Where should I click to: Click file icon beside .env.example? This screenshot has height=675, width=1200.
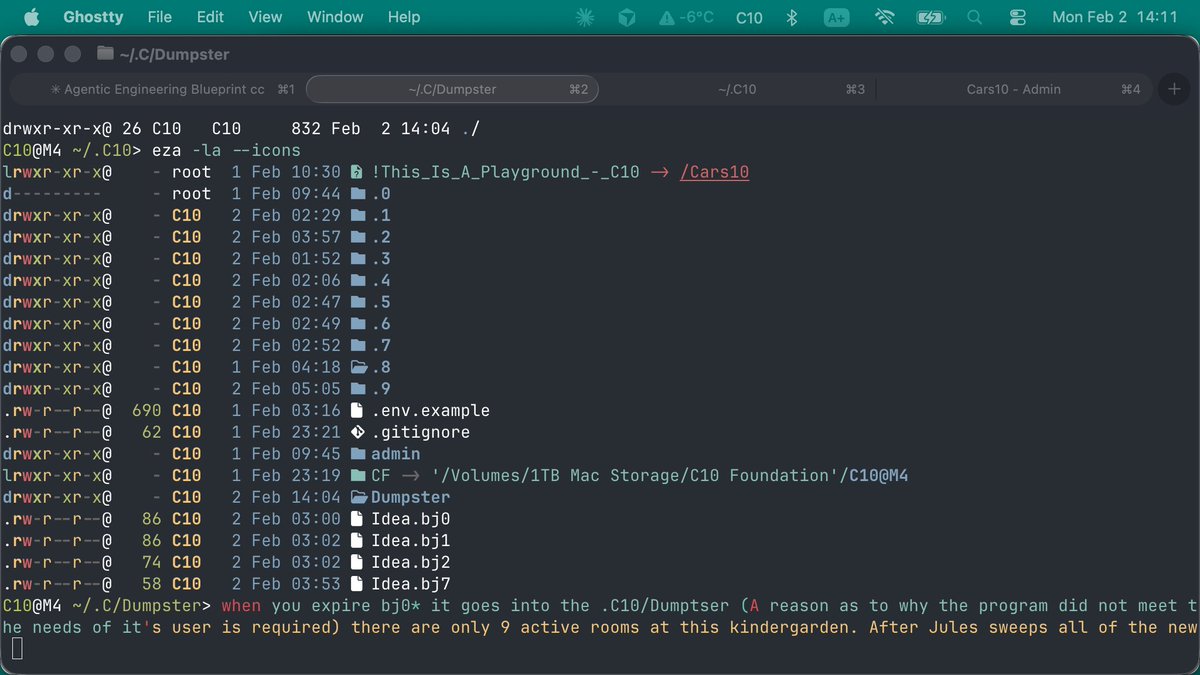(x=358, y=411)
